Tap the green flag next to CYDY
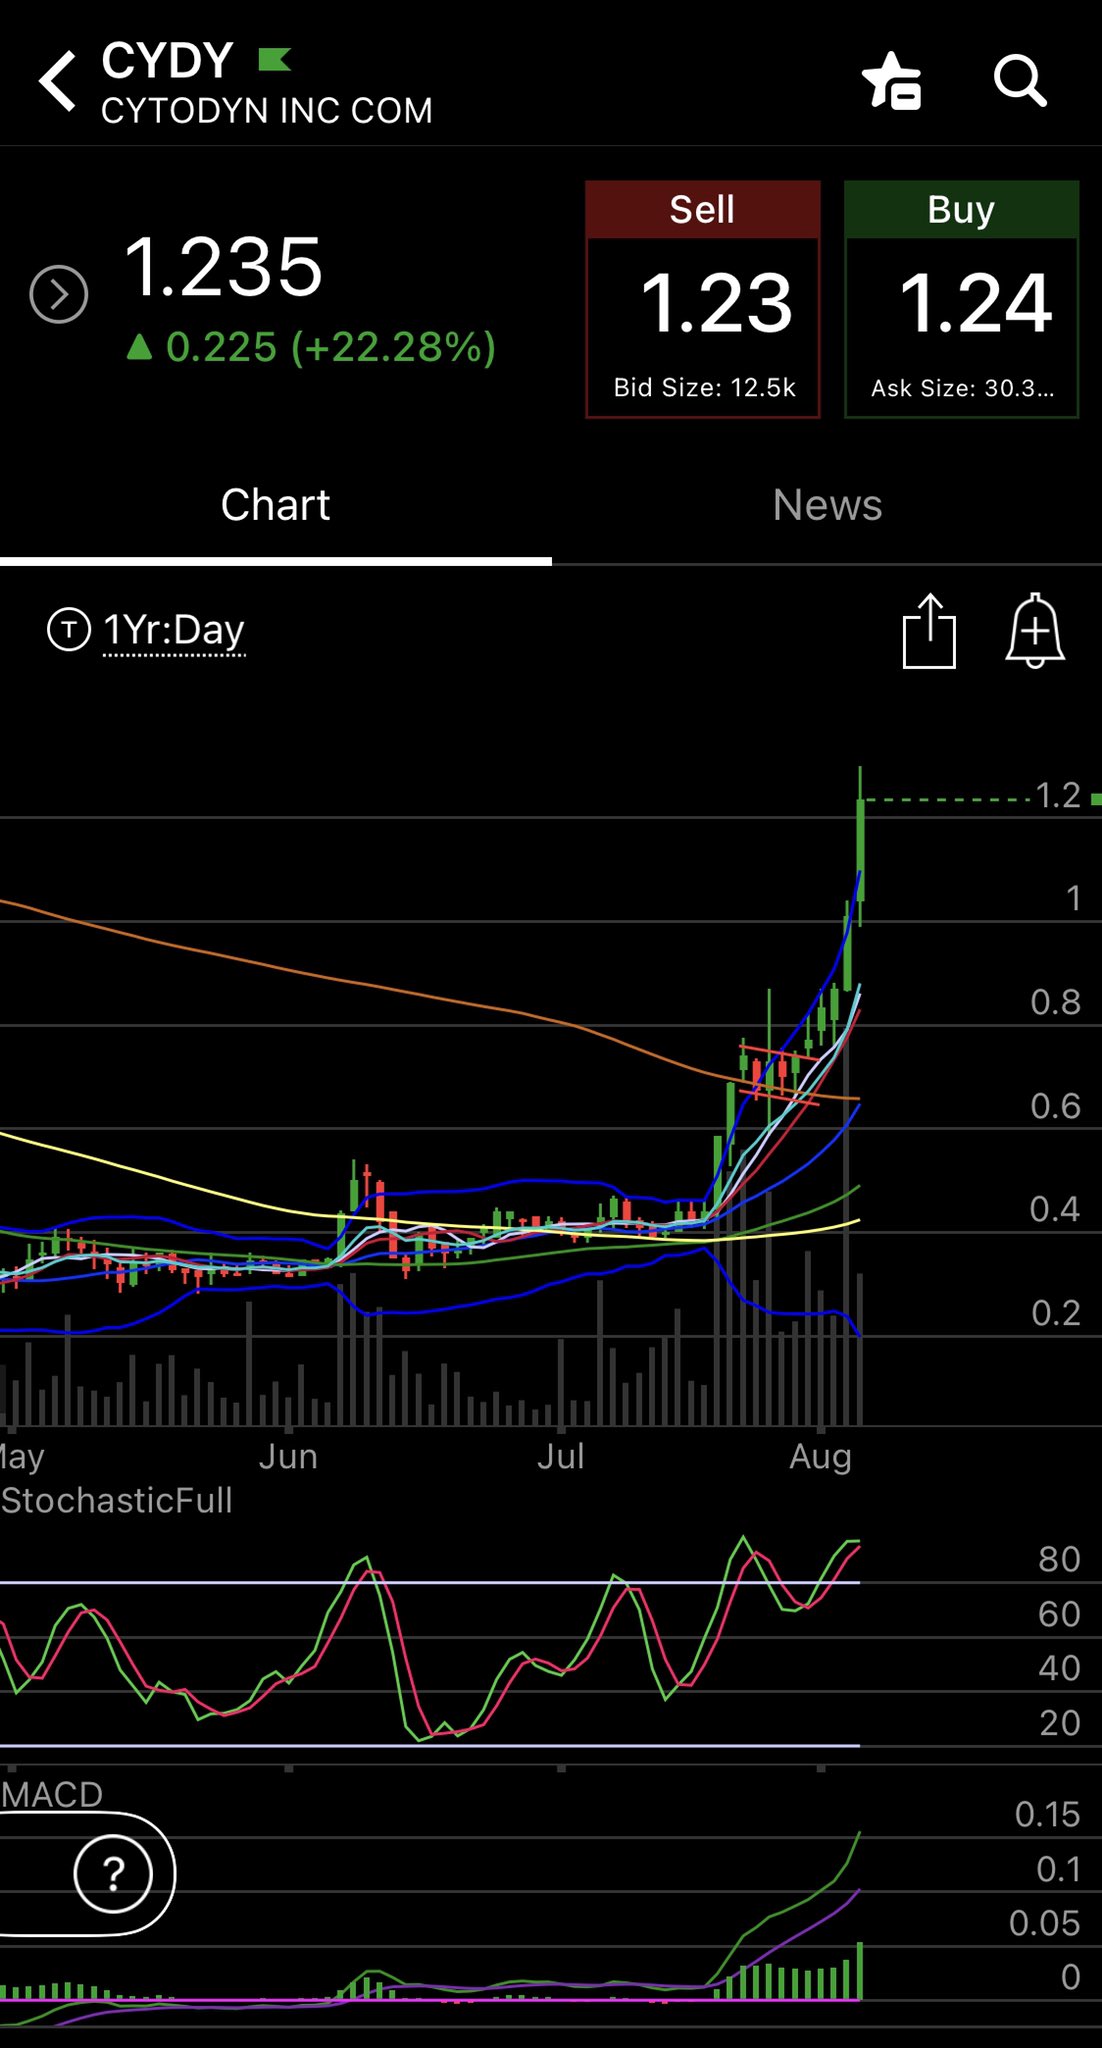This screenshot has width=1102, height=2048. point(274,60)
